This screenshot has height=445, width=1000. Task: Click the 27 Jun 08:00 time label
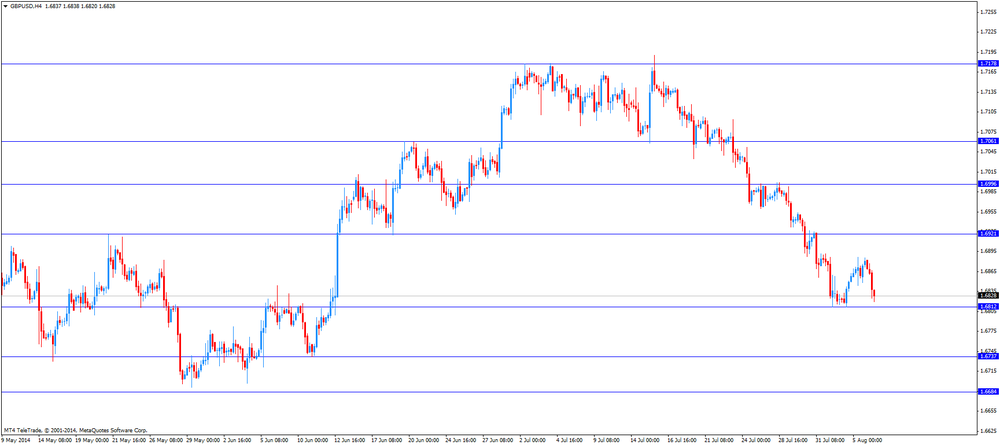497,440
